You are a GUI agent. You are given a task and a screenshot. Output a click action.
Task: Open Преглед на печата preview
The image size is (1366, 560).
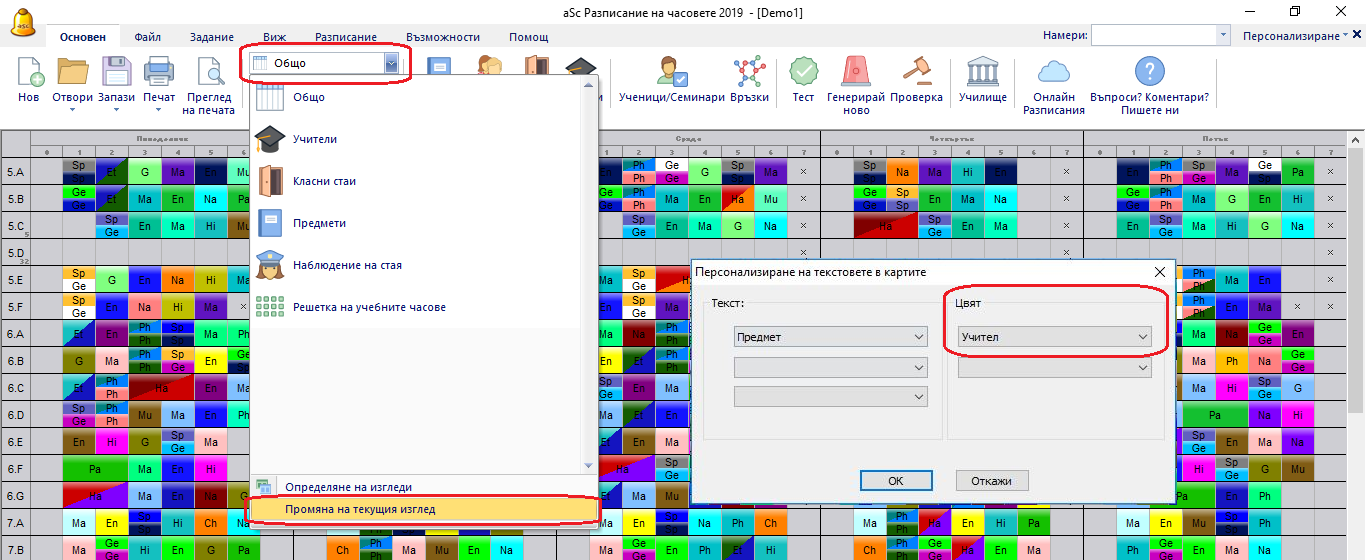(x=210, y=74)
